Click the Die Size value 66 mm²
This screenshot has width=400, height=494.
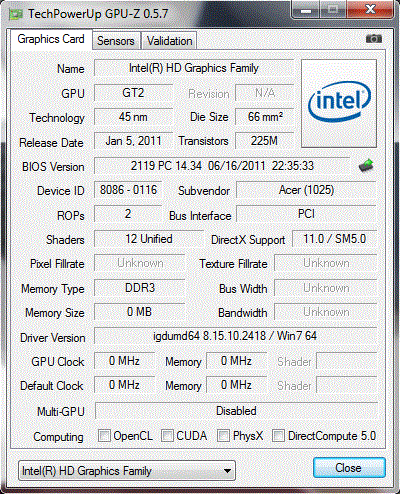[x=265, y=117]
